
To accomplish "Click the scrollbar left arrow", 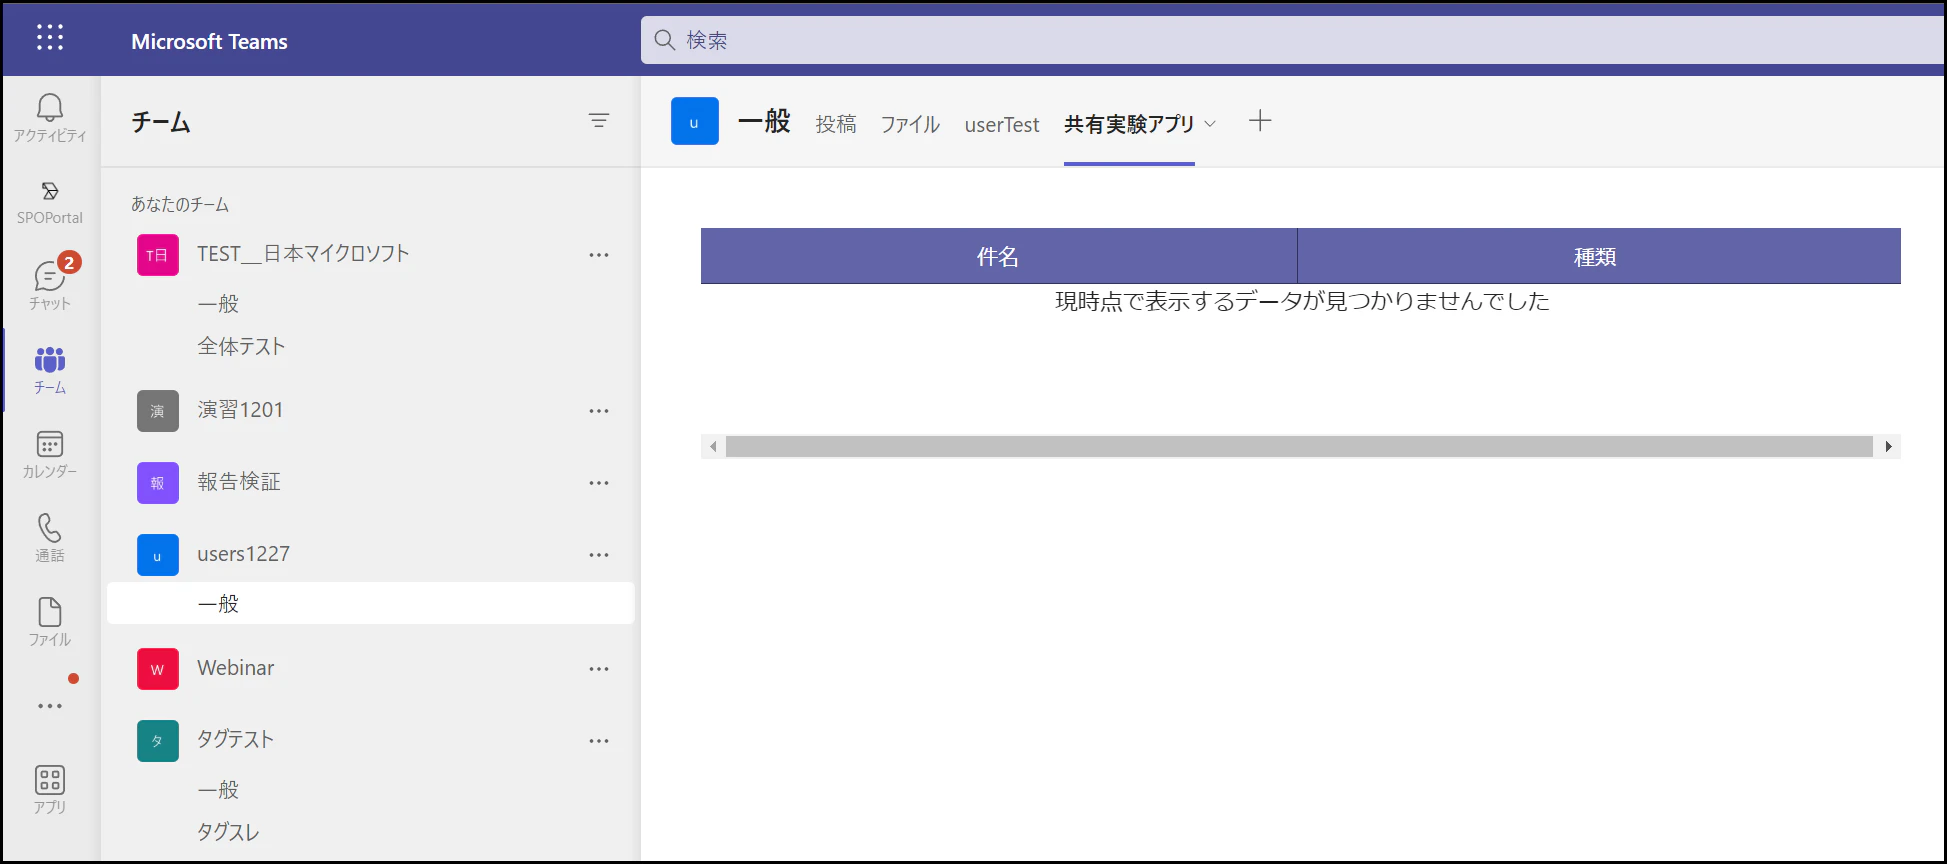I will [x=713, y=447].
